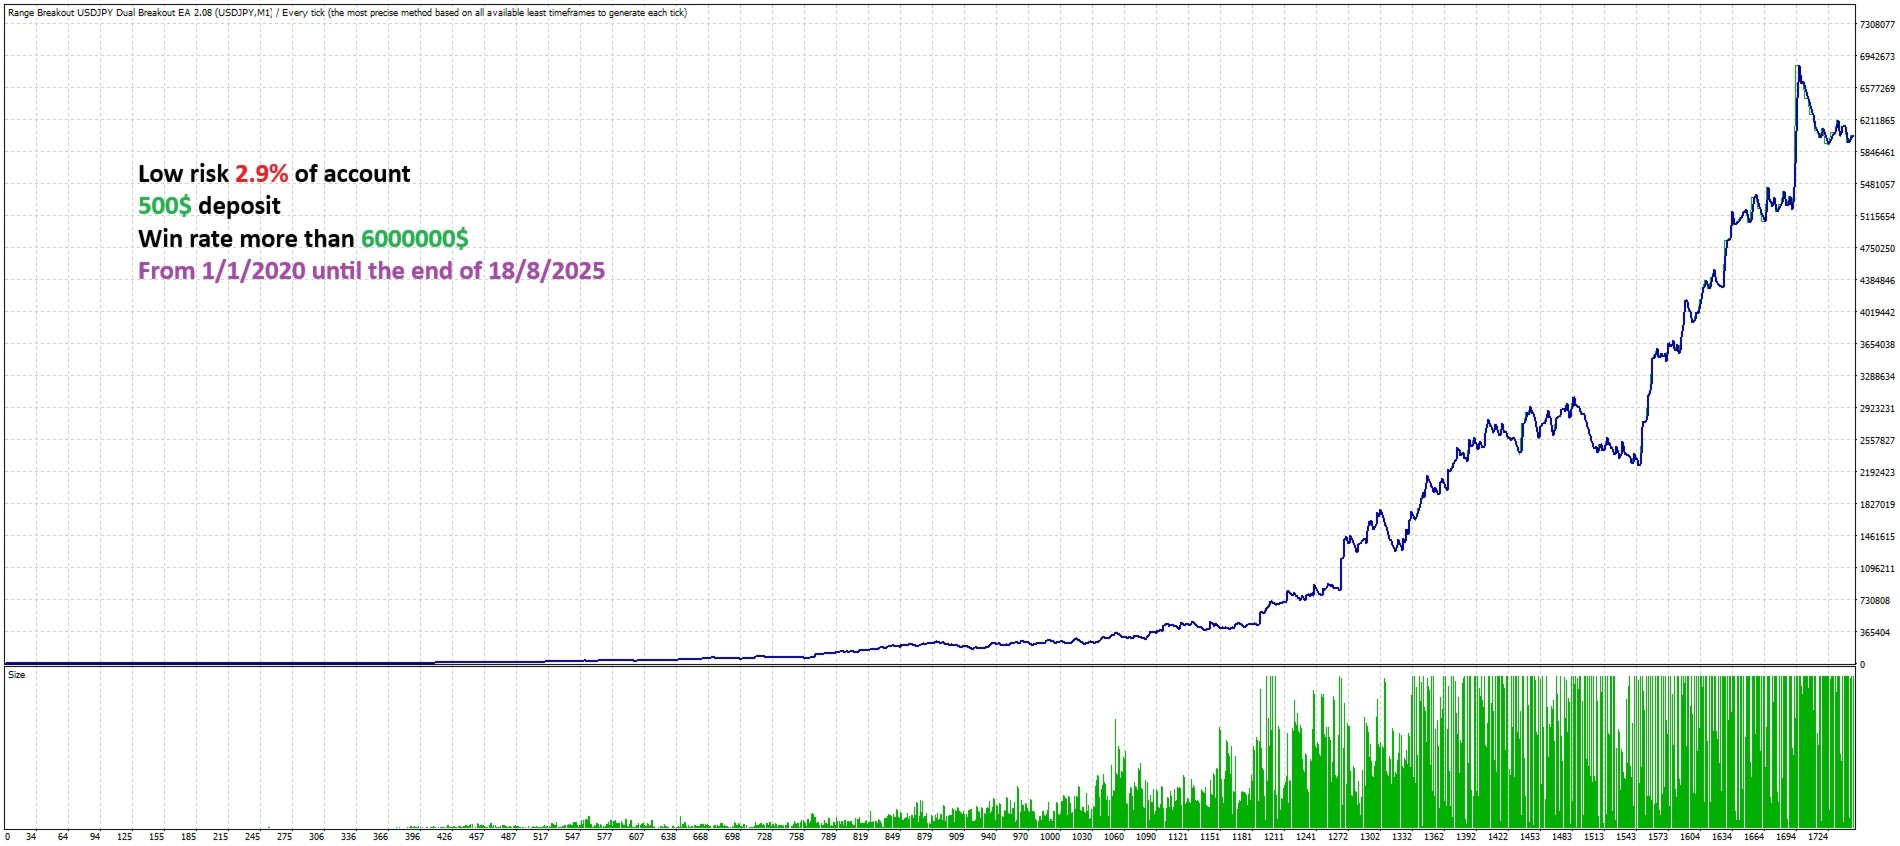This screenshot has height=846, width=1900.
Task: Select the 1453 tick label on the trade axis
Action: tap(1530, 837)
